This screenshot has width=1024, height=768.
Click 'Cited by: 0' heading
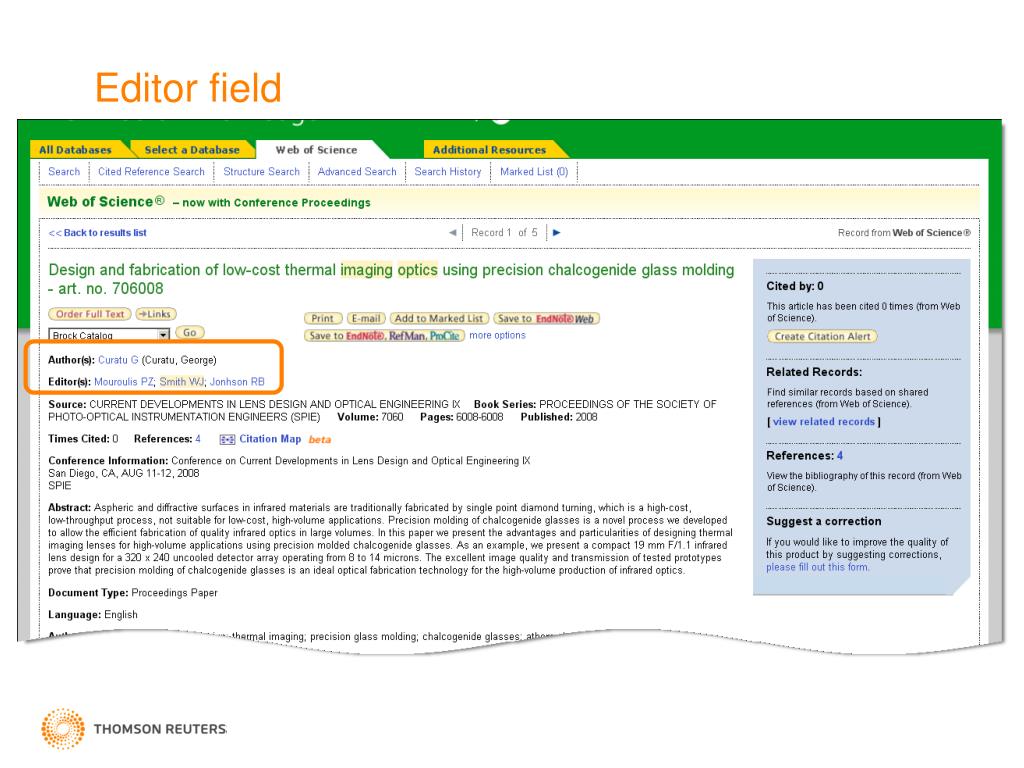pos(795,286)
